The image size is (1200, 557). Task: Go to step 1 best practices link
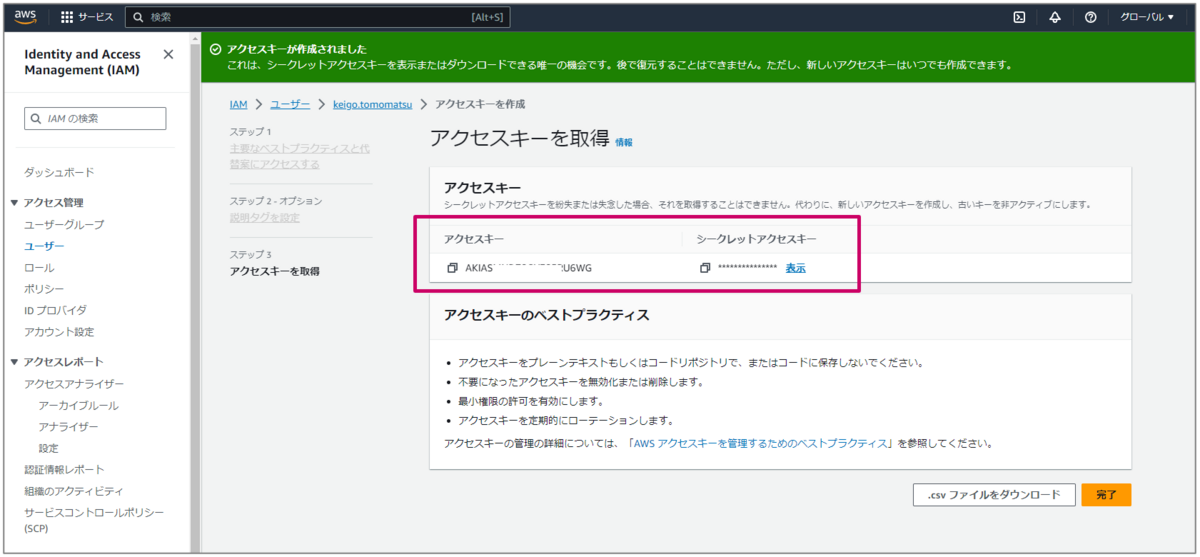point(299,156)
